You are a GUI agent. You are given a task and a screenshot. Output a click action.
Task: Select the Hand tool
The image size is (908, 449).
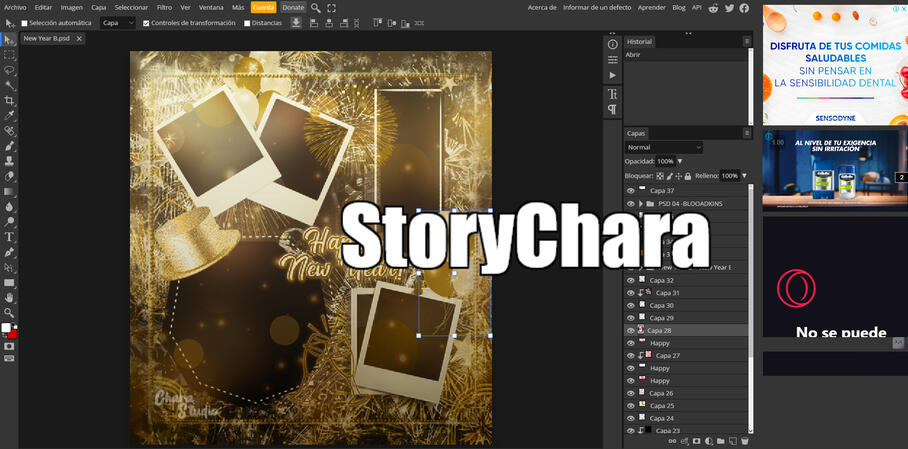tap(9, 298)
